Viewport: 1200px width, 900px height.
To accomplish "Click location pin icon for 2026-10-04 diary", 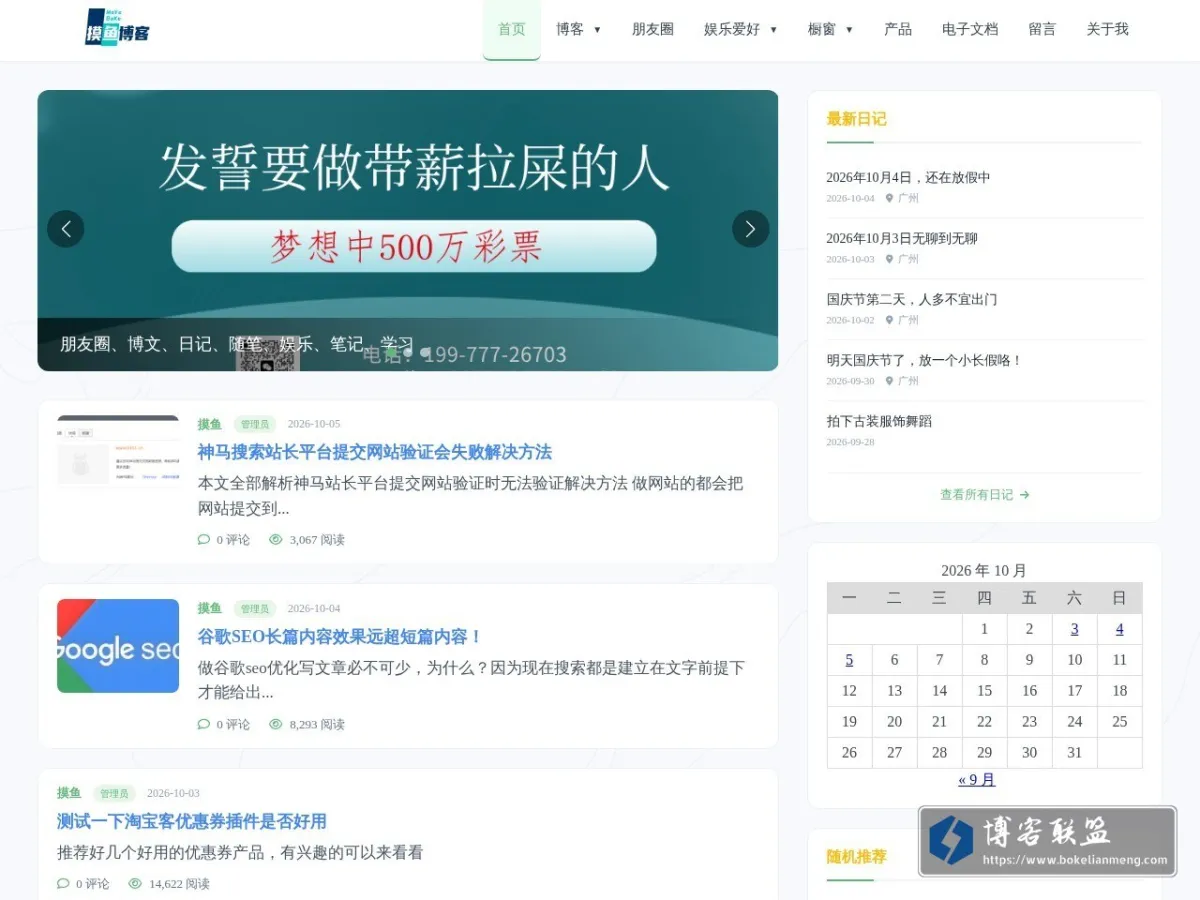I will coord(889,198).
